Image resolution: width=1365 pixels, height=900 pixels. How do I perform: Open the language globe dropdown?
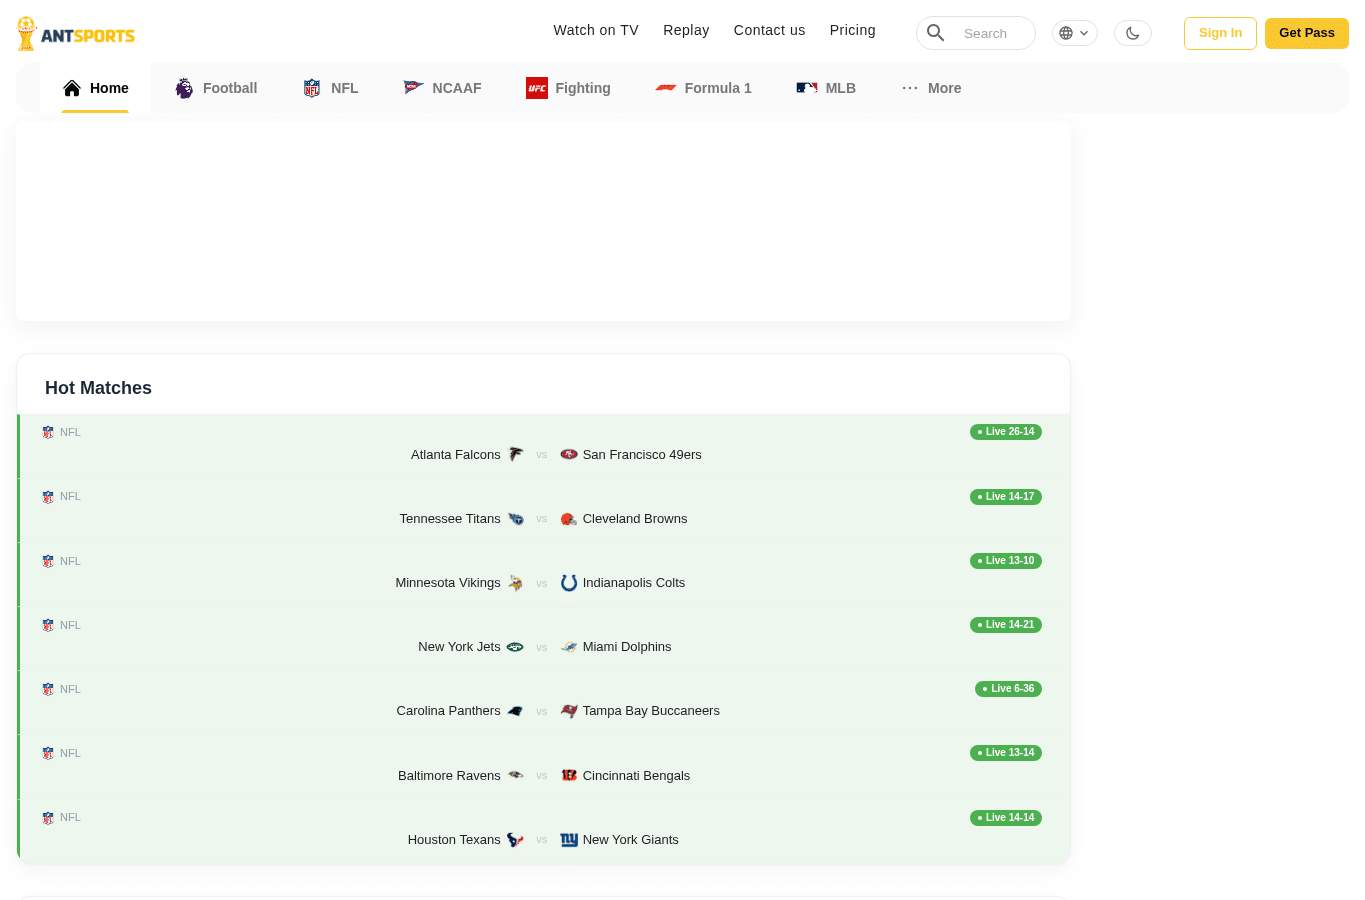(x=1074, y=33)
